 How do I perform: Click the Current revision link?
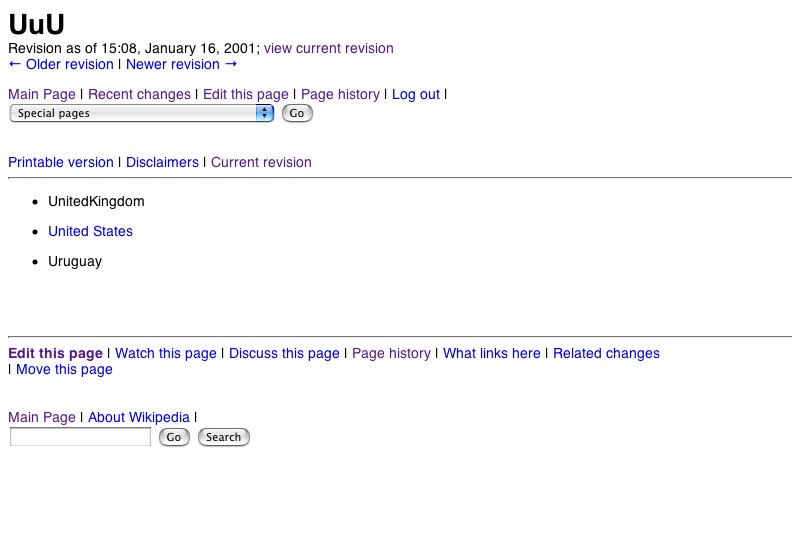click(261, 162)
